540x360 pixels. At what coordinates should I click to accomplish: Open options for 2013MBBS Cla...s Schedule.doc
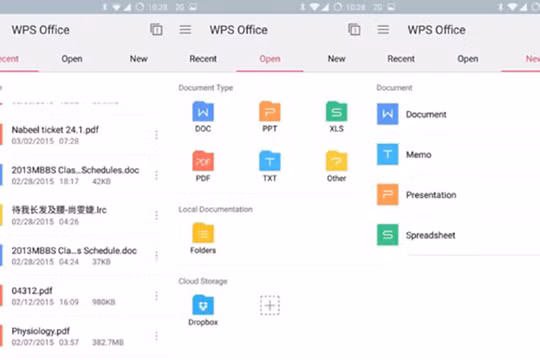[156, 256]
